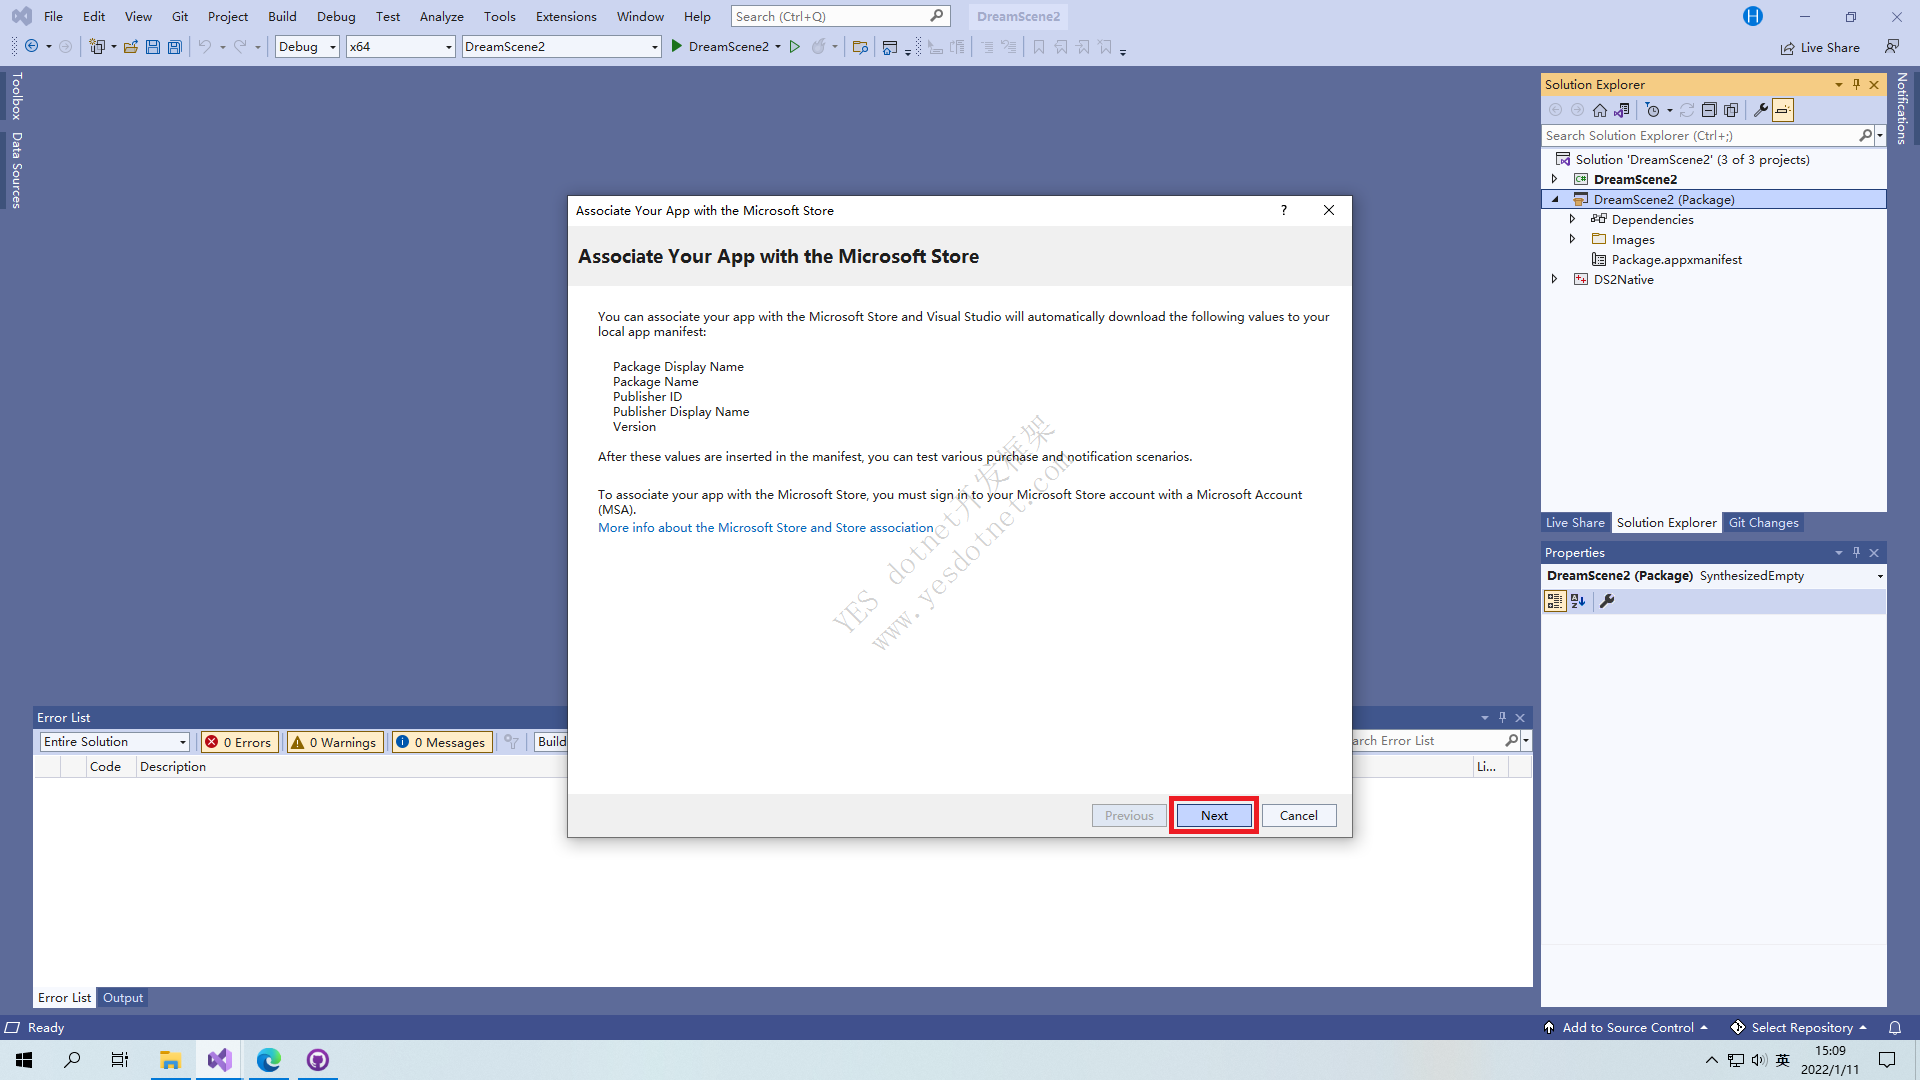1920x1080 pixels.
Task: Expand the DS2Native project node
Action: point(1555,279)
